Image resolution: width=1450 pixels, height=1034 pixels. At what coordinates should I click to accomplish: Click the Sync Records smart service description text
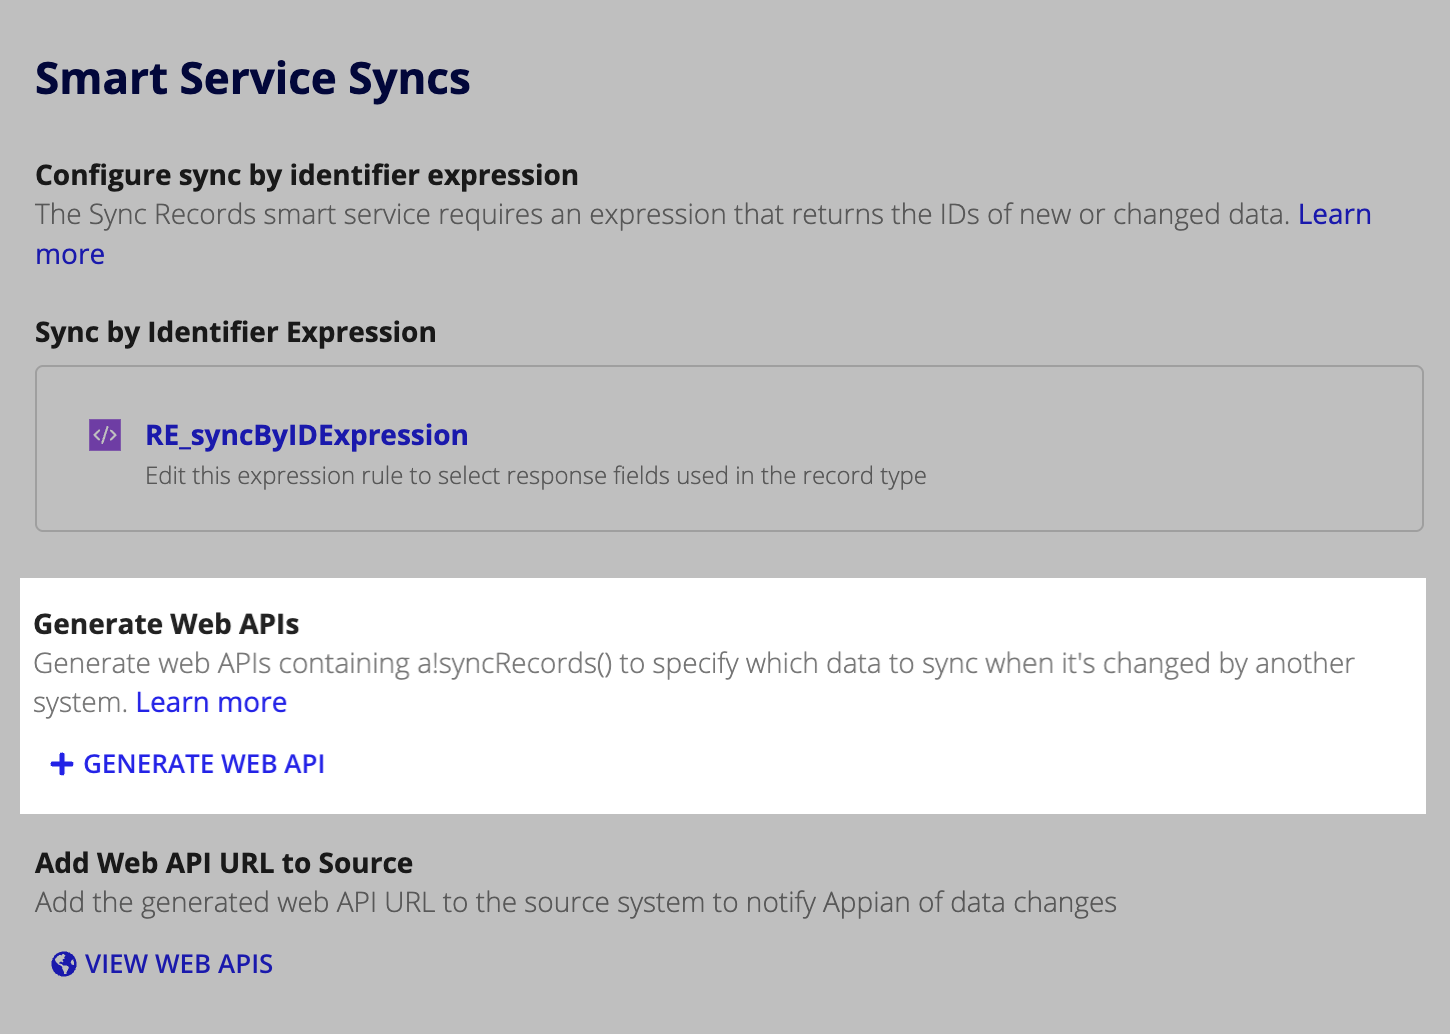coord(662,214)
